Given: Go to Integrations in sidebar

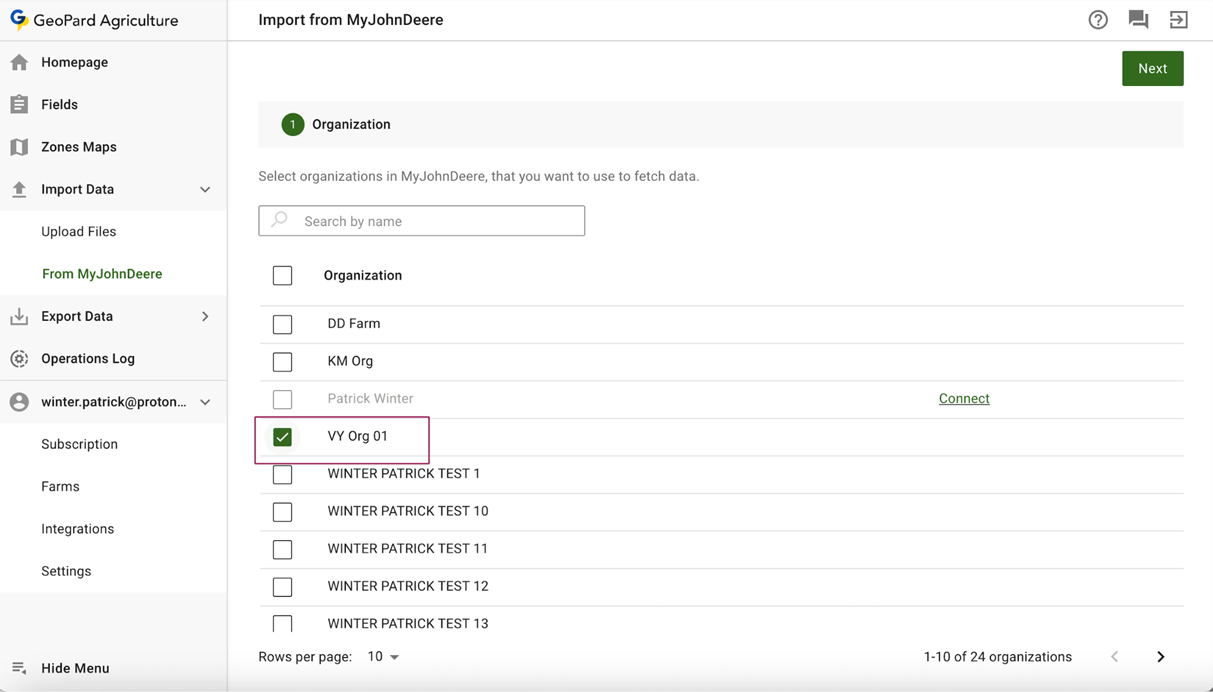Looking at the screenshot, I should [78, 529].
